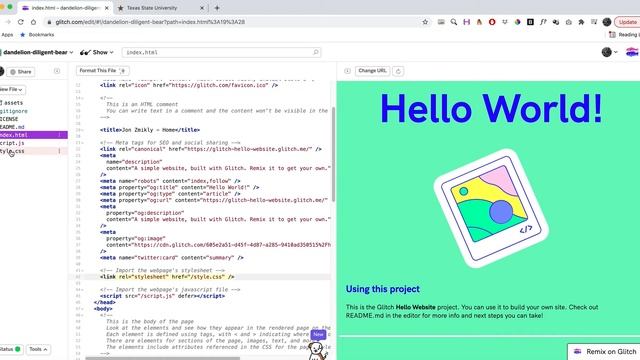
Task: Click the Bookmarks star folder
Action: point(37,35)
